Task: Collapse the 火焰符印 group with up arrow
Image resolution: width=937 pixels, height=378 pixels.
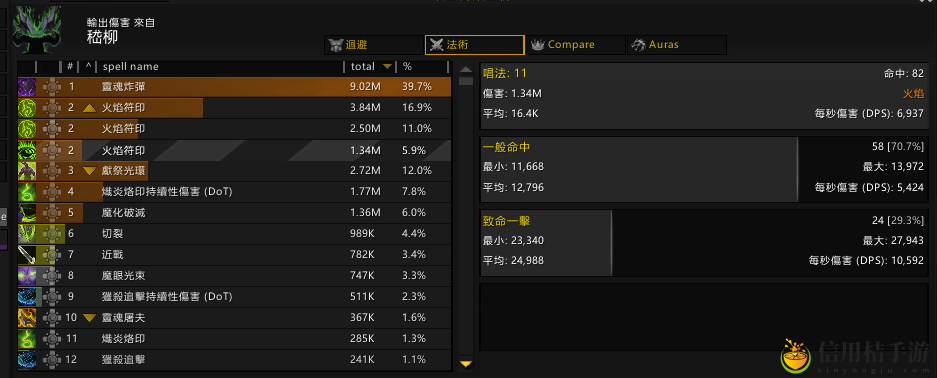Action: (x=89, y=109)
